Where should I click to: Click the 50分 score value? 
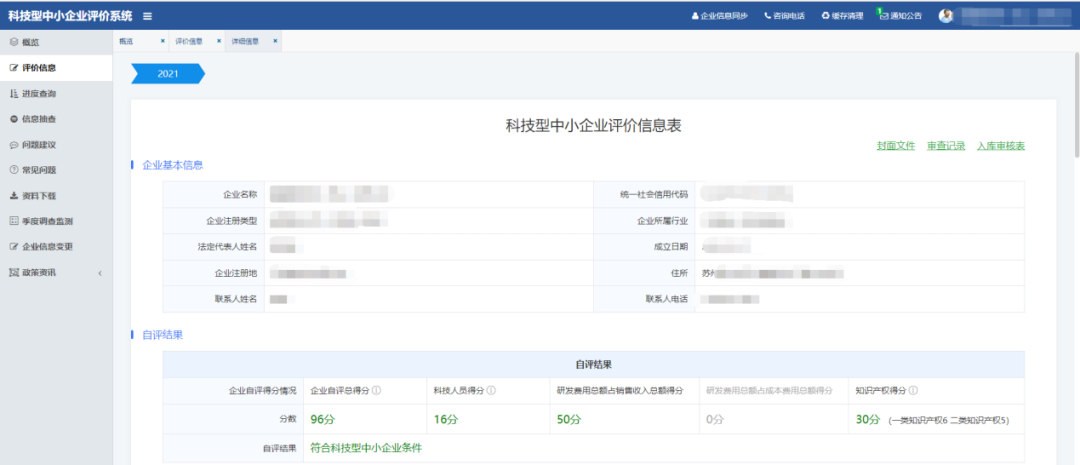coord(568,419)
